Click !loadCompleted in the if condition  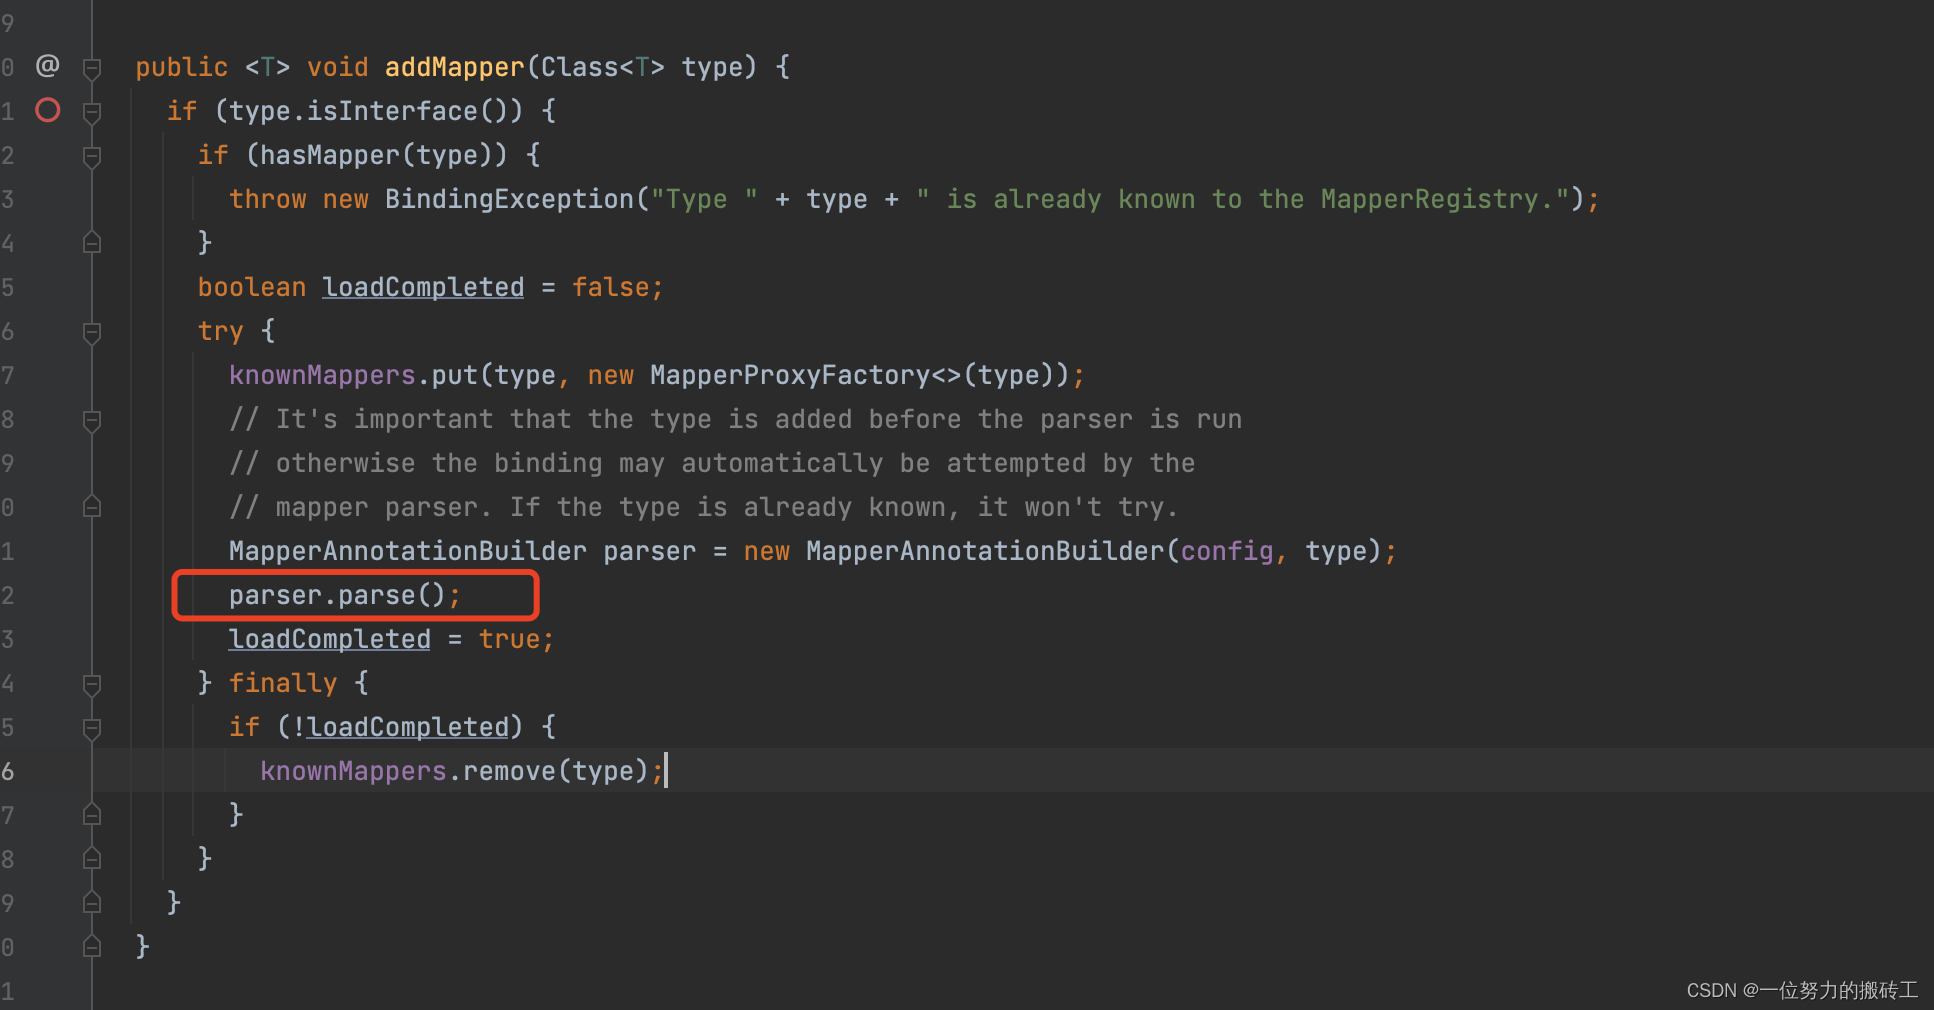click(x=400, y=727)
